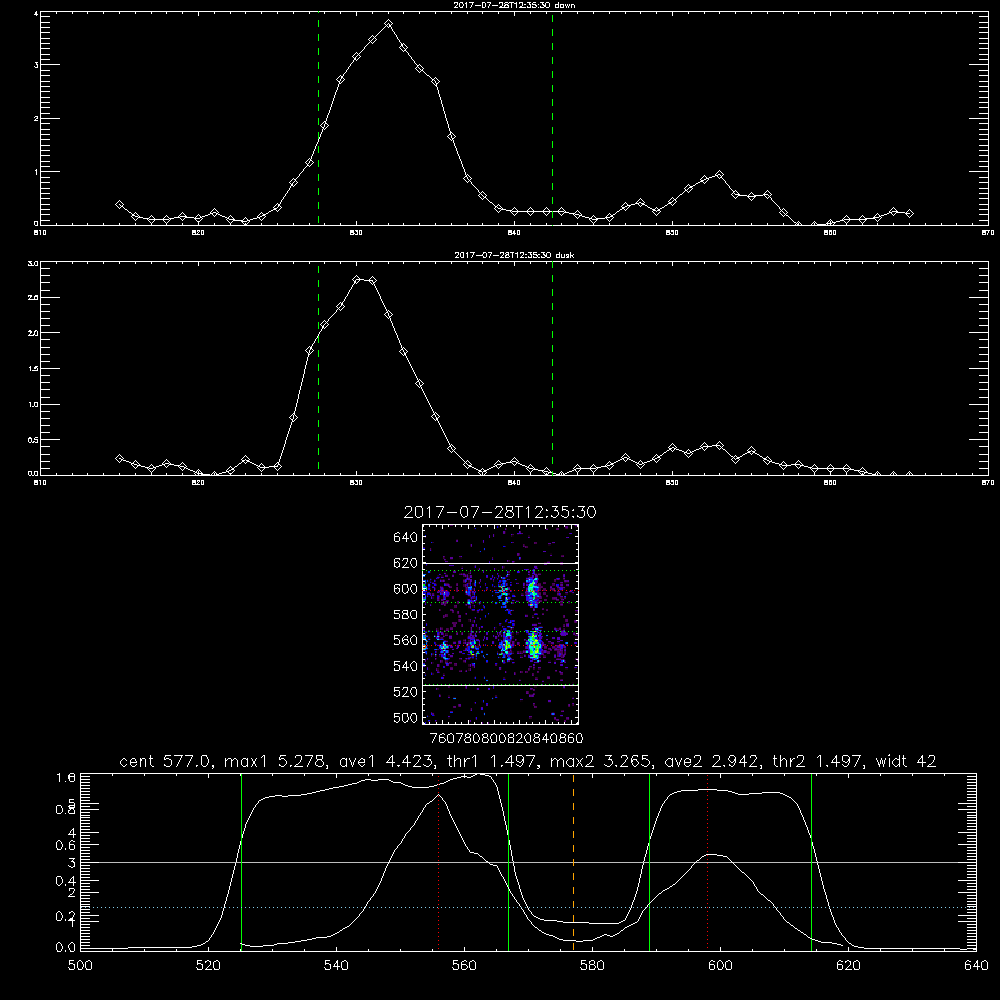Click the solid green line near 614 in the bottom plot
1000x1000 pixels.
[x=811, y=861]
